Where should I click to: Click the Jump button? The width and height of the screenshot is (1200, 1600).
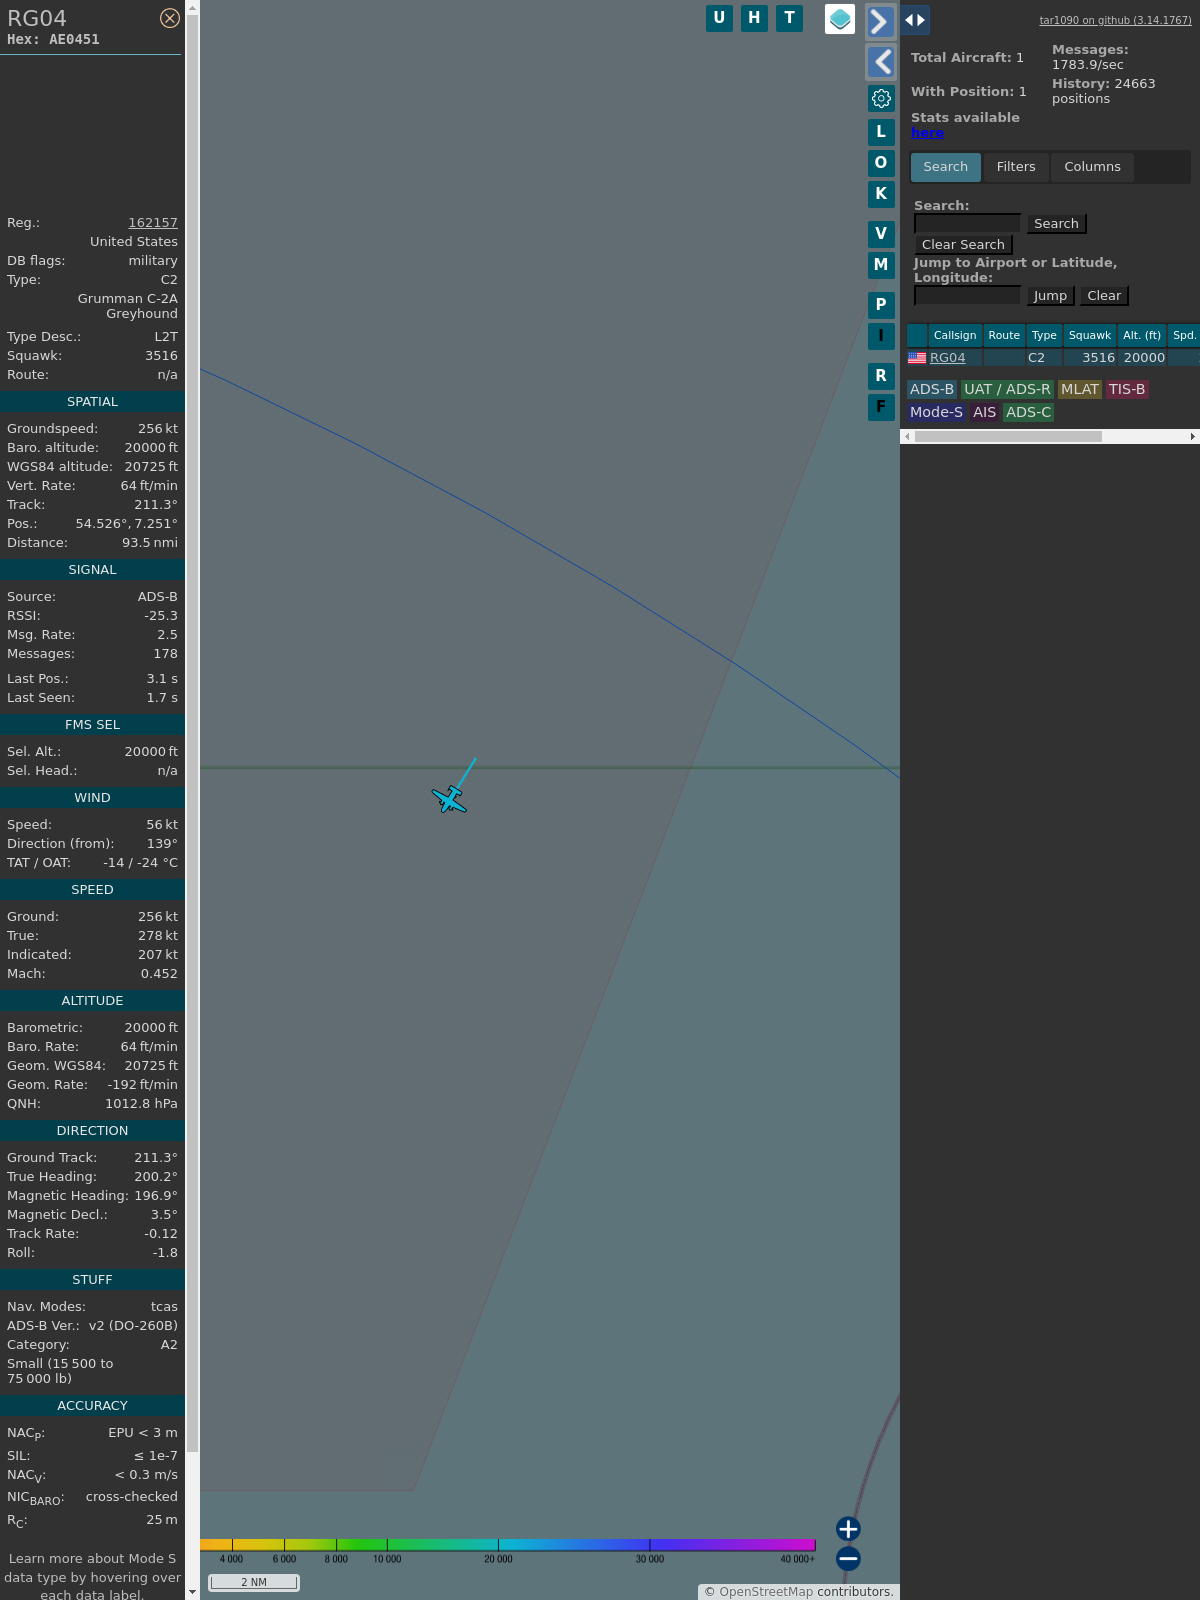1050,296
